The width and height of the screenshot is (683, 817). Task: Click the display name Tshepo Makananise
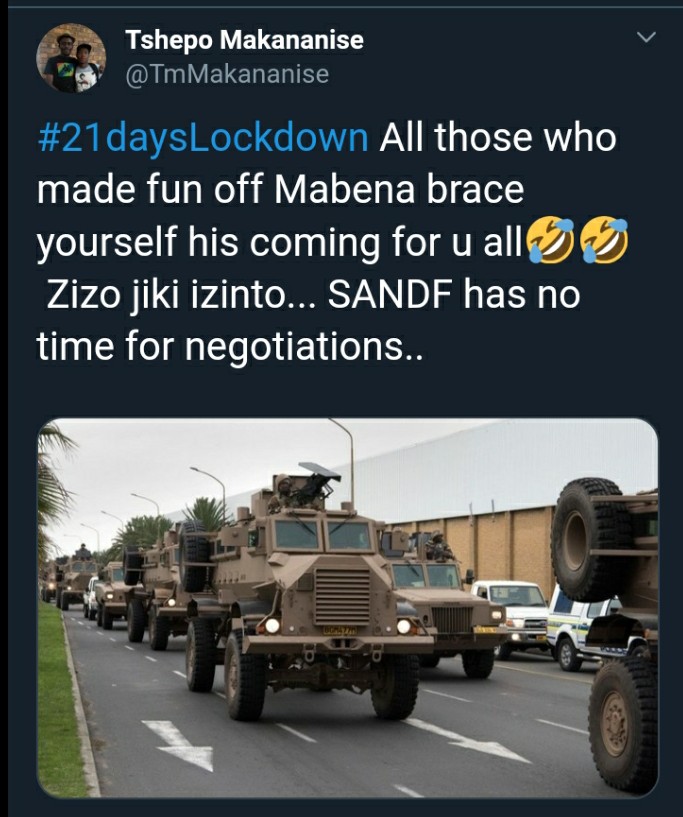point(244,40)
